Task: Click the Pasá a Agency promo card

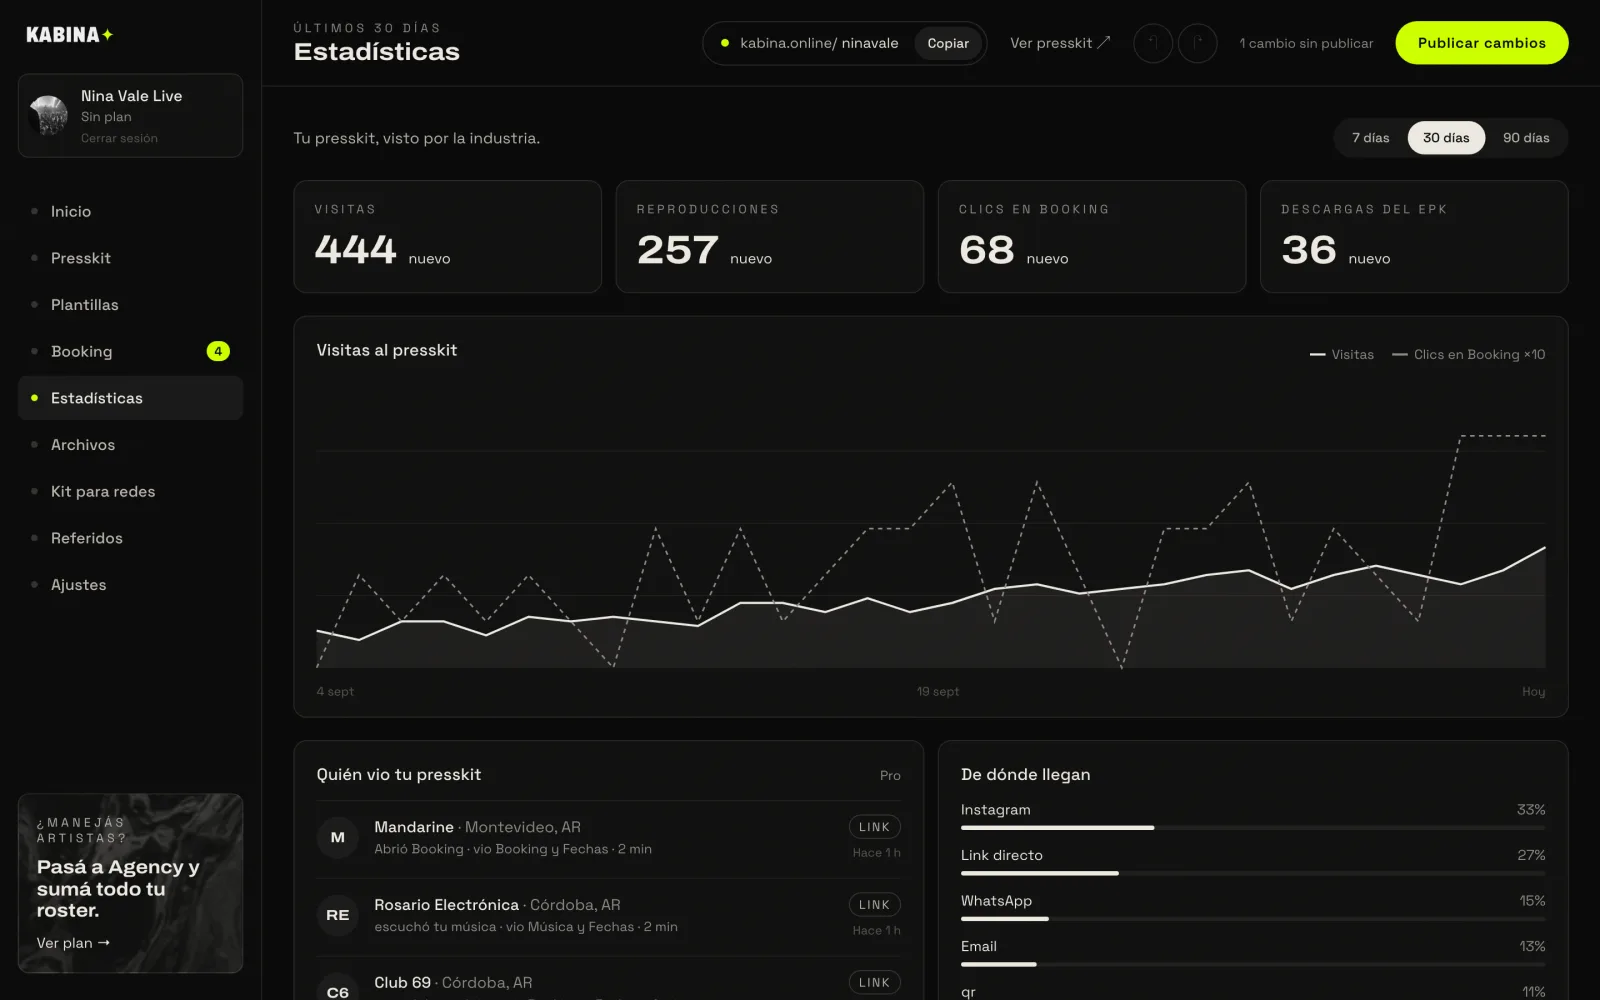Action: click(x=130, y=883)
